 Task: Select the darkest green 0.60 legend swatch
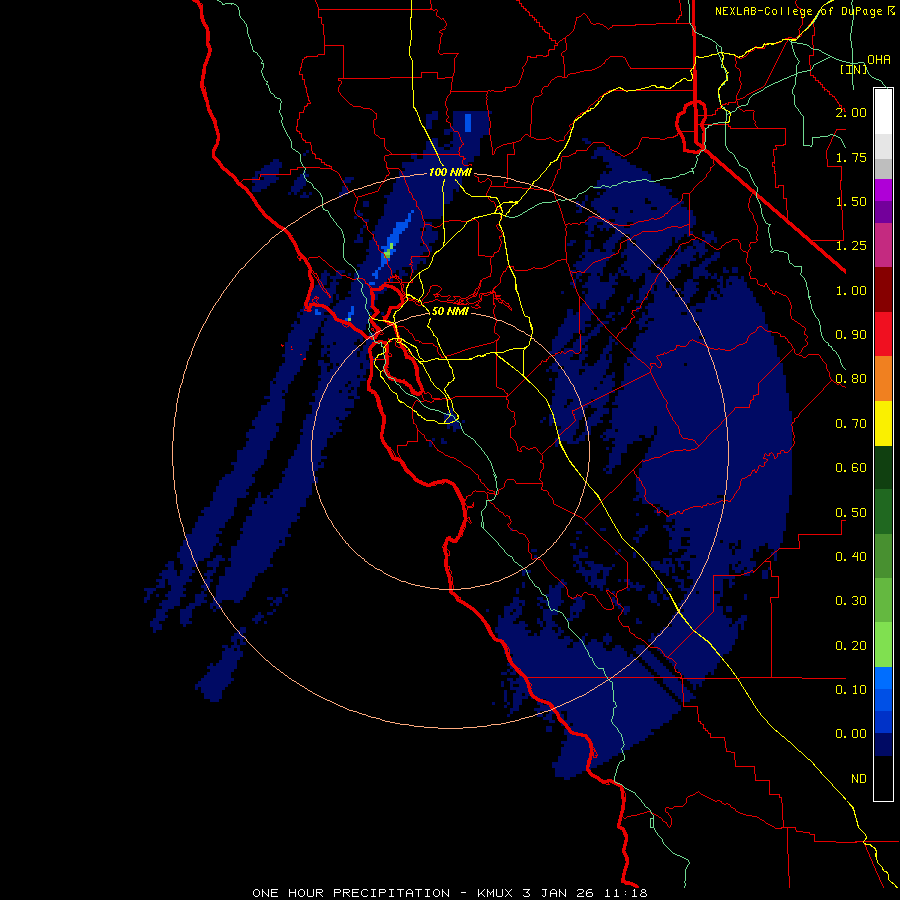[x=883, y=468]
